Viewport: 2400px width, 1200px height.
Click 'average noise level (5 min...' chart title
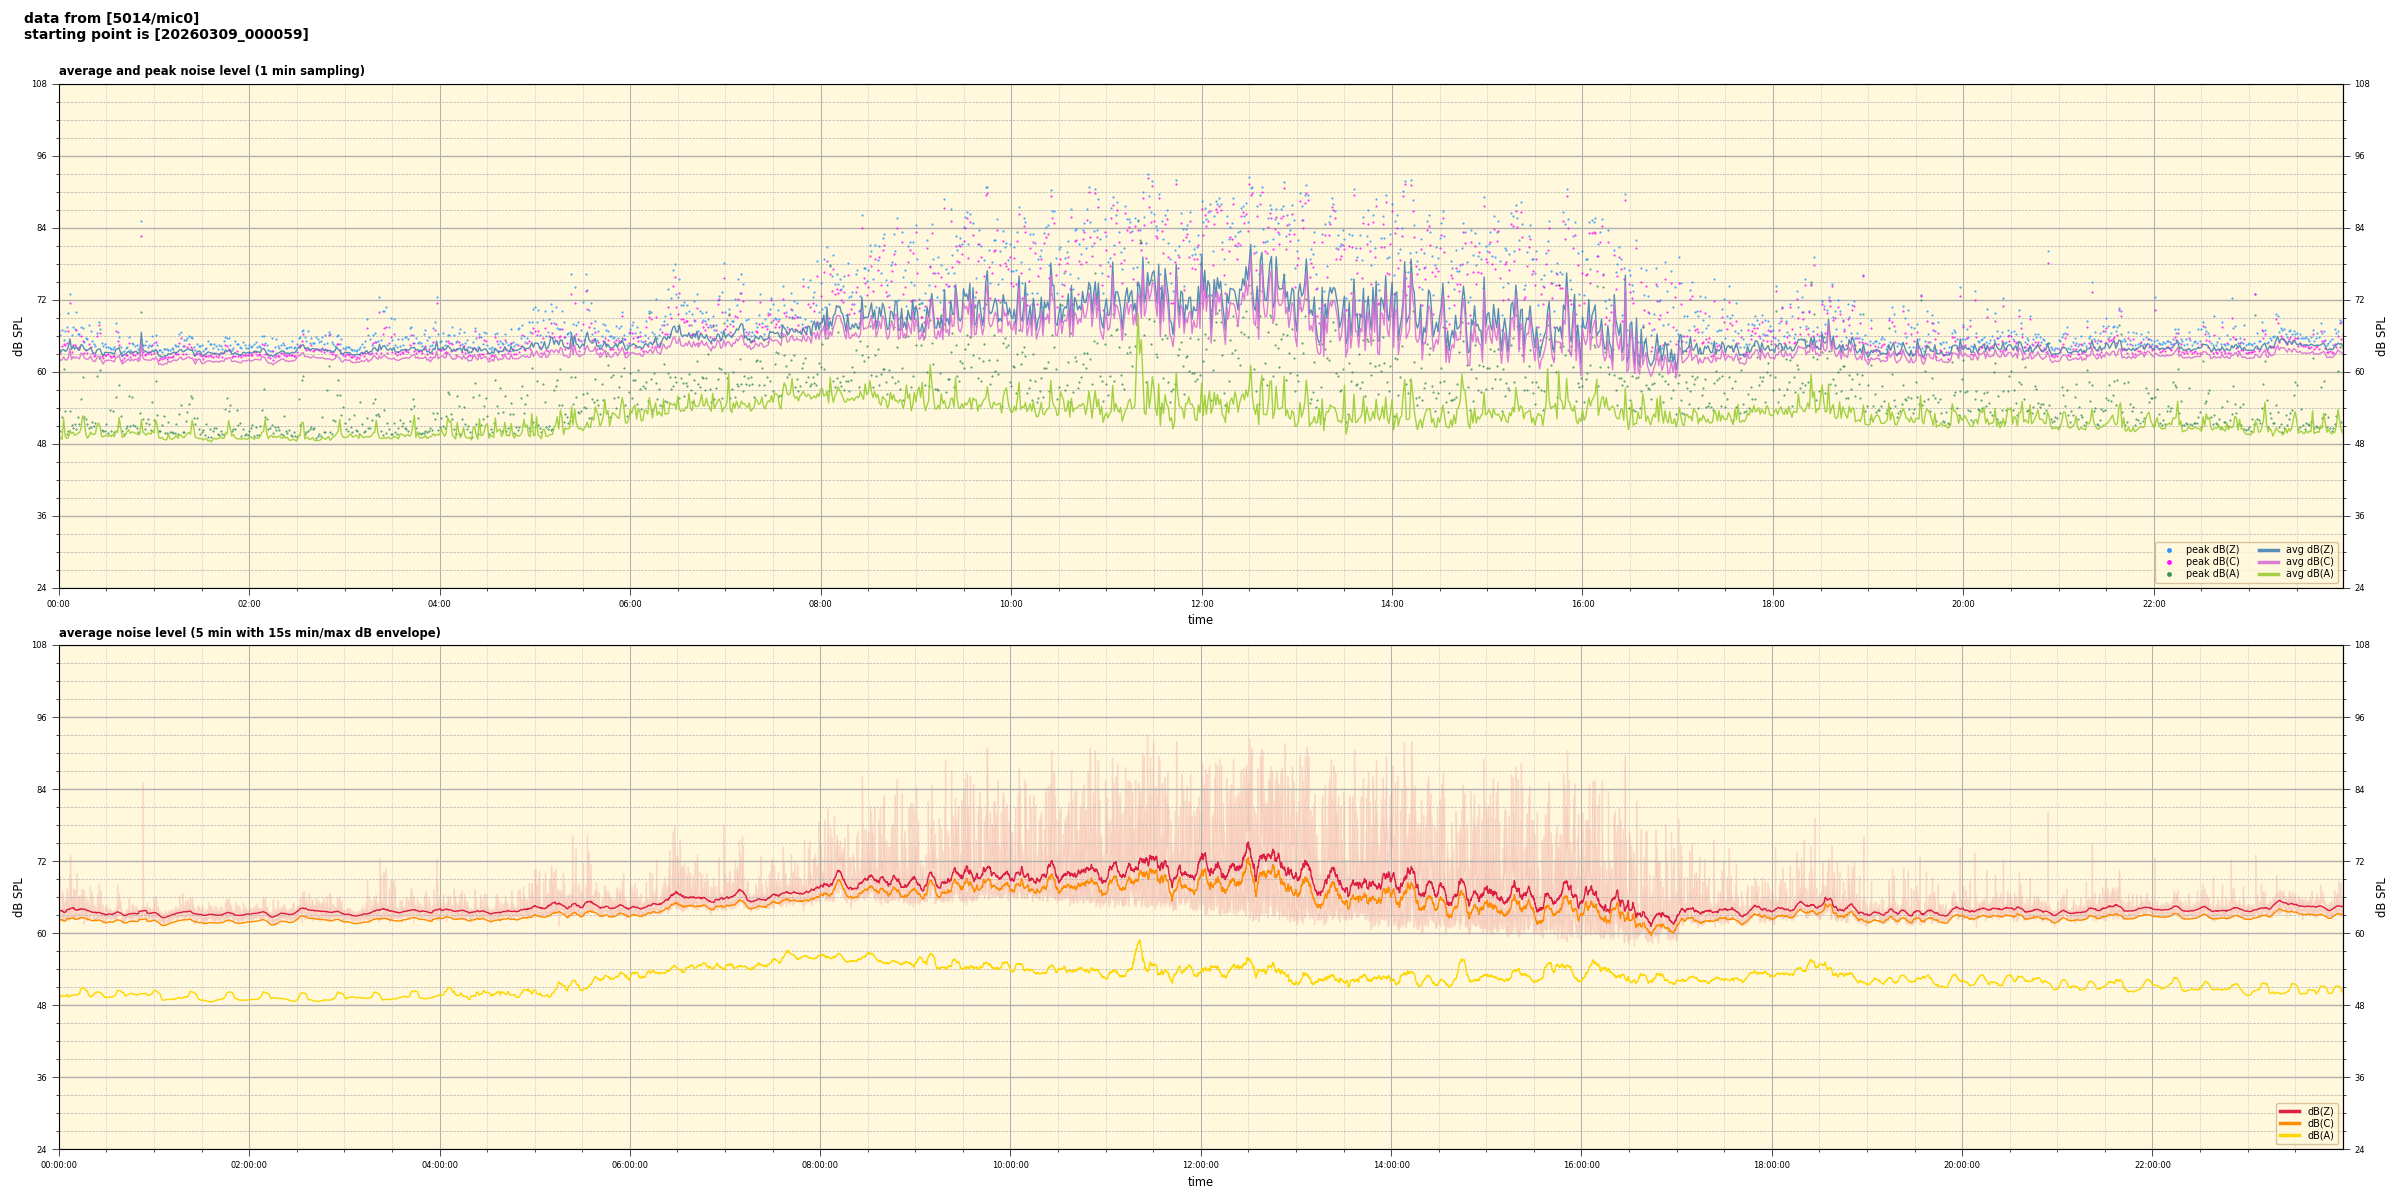(249, 633)
